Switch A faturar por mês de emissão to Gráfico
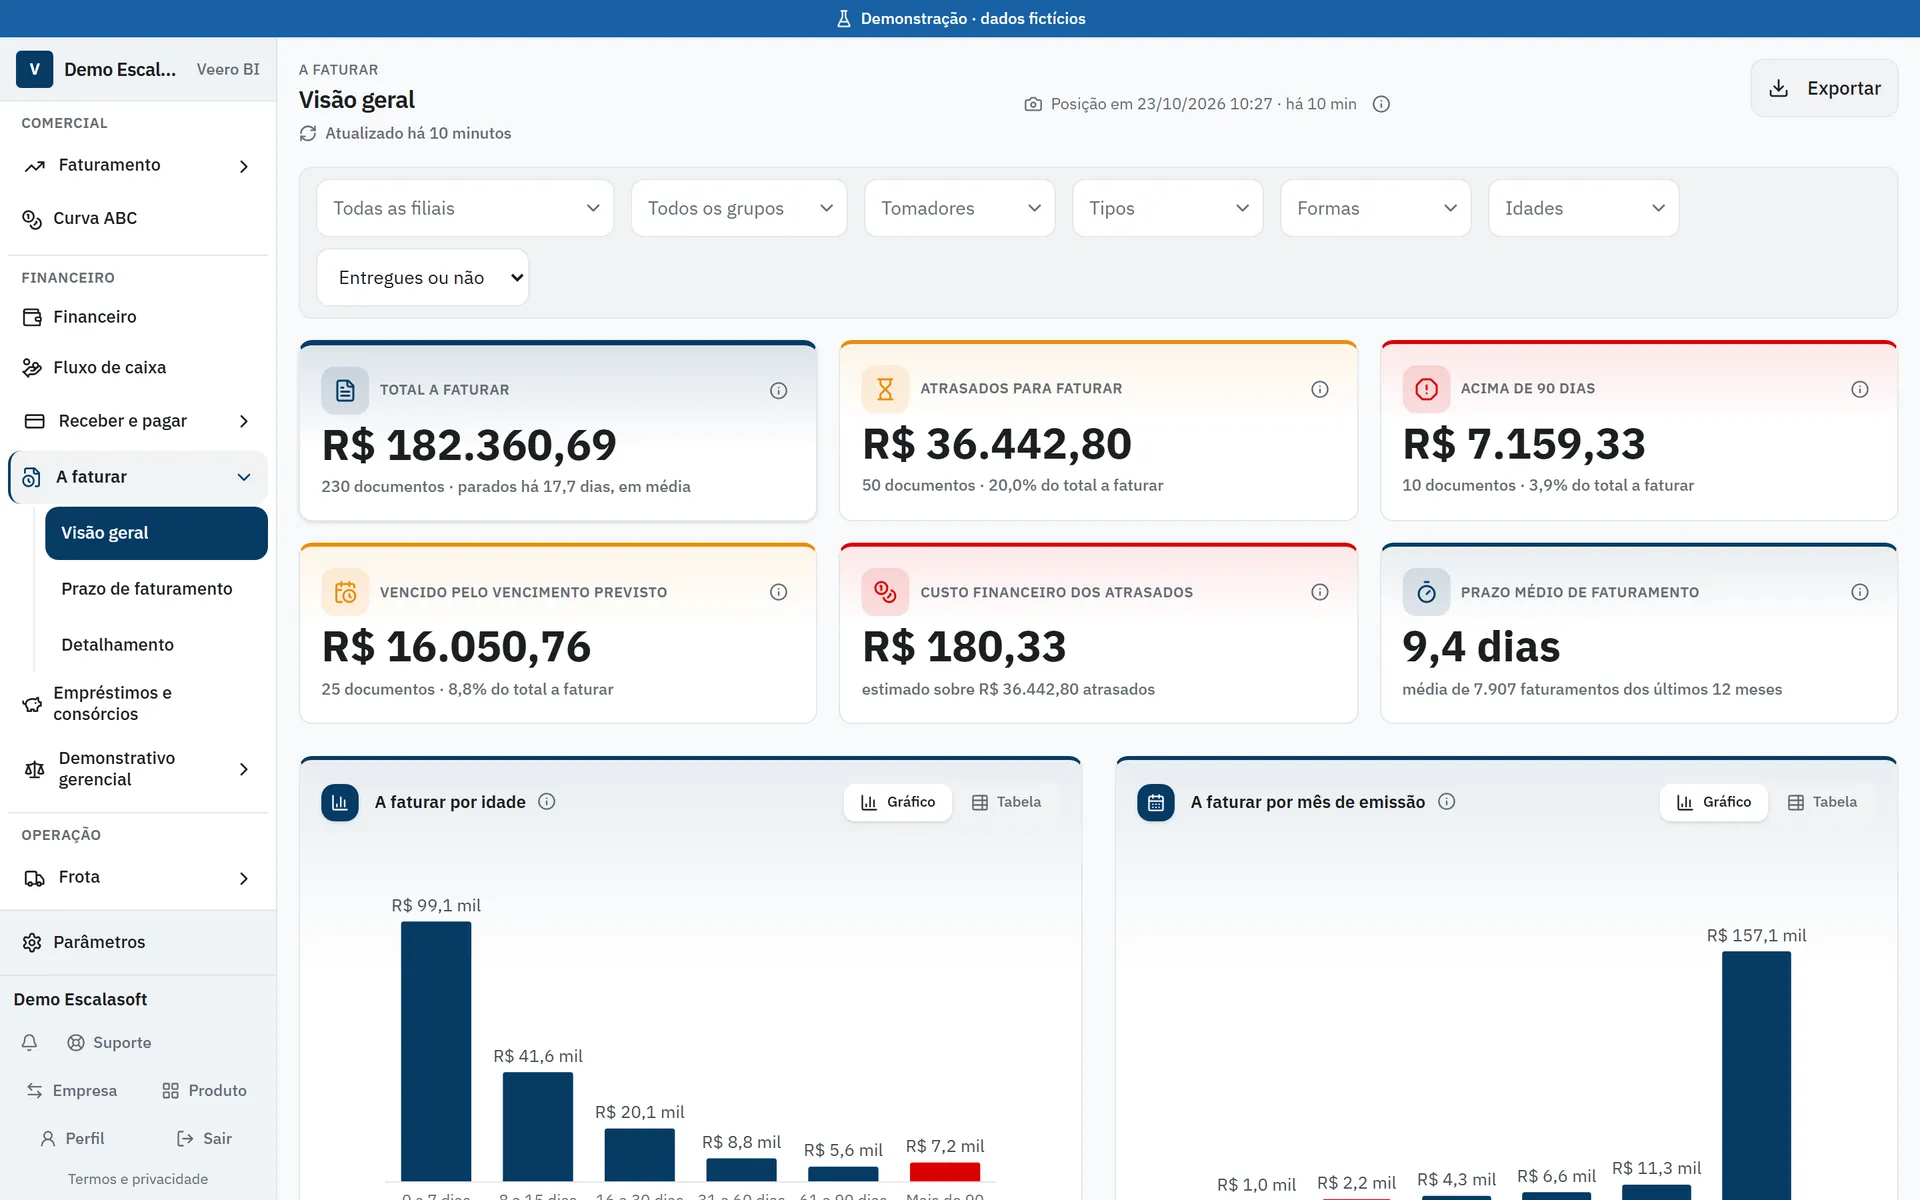 (x=1714, y=802)
